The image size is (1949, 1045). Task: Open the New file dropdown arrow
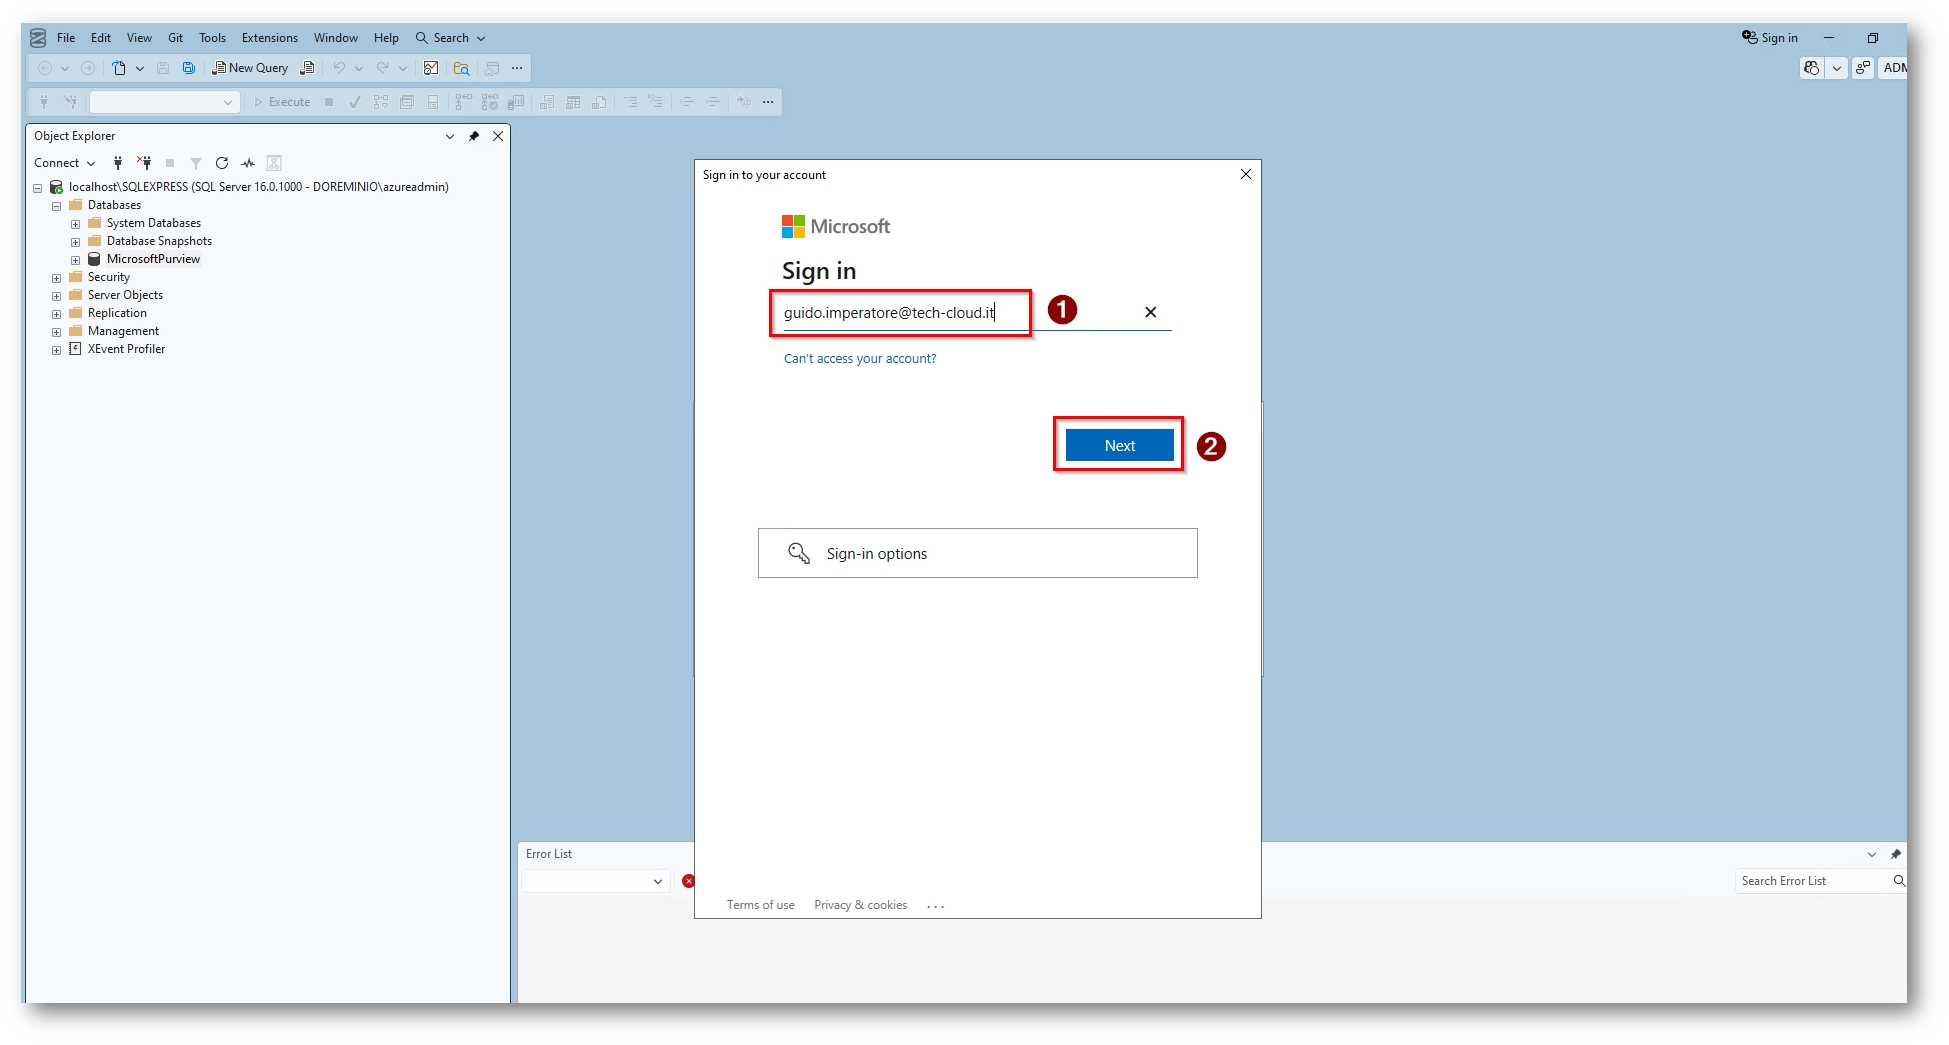click(x=140, y=68)
